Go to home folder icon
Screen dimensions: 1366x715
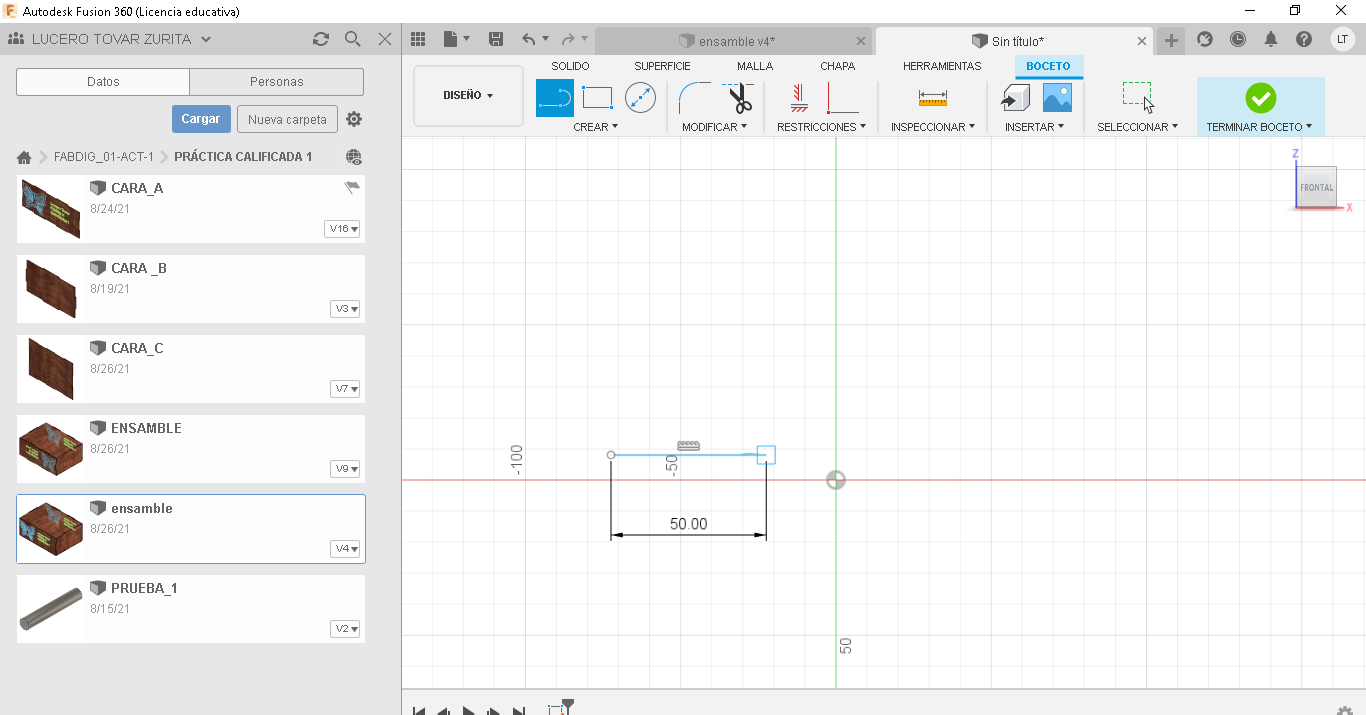(24, 157)
